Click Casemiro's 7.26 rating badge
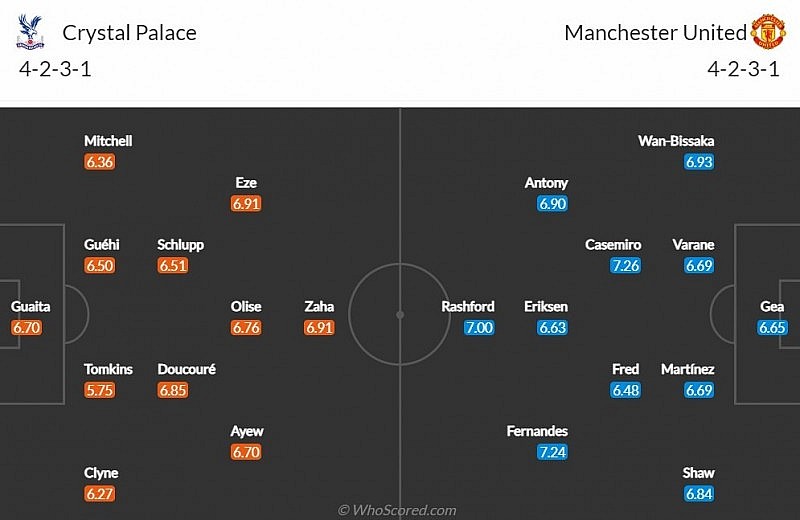Screen dimensions: 800x520 (x=626, y=265)
